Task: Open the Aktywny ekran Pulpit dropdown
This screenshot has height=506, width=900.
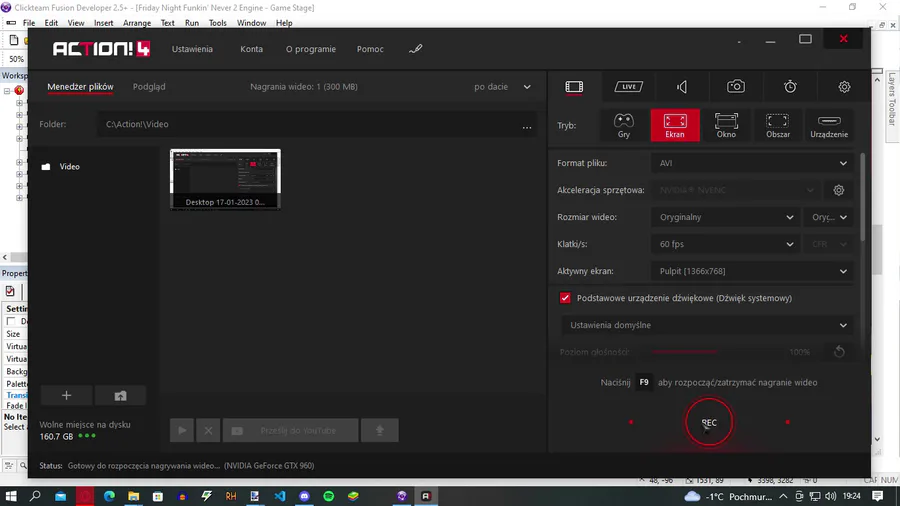Action: tap(752, 271)
